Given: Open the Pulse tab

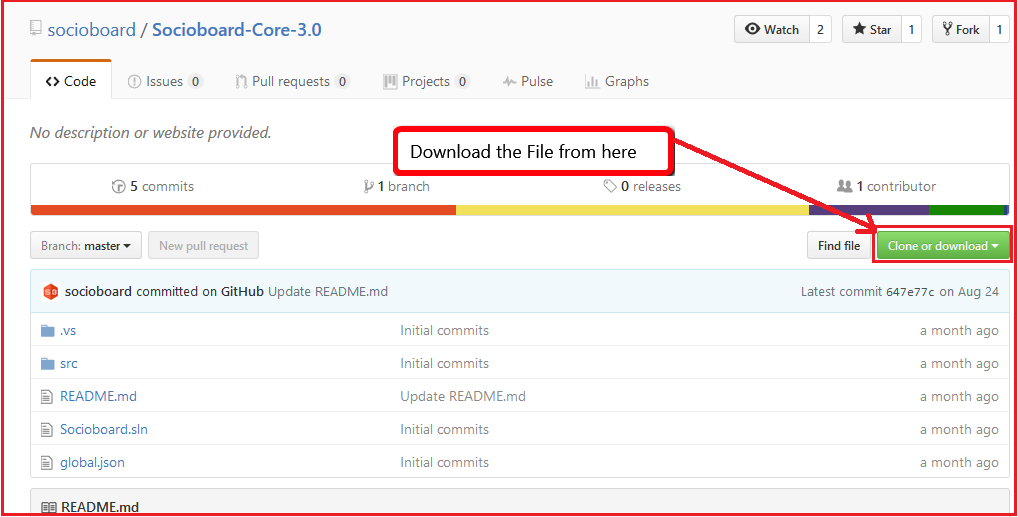Looking at the screenshot, I should point(528,81).
